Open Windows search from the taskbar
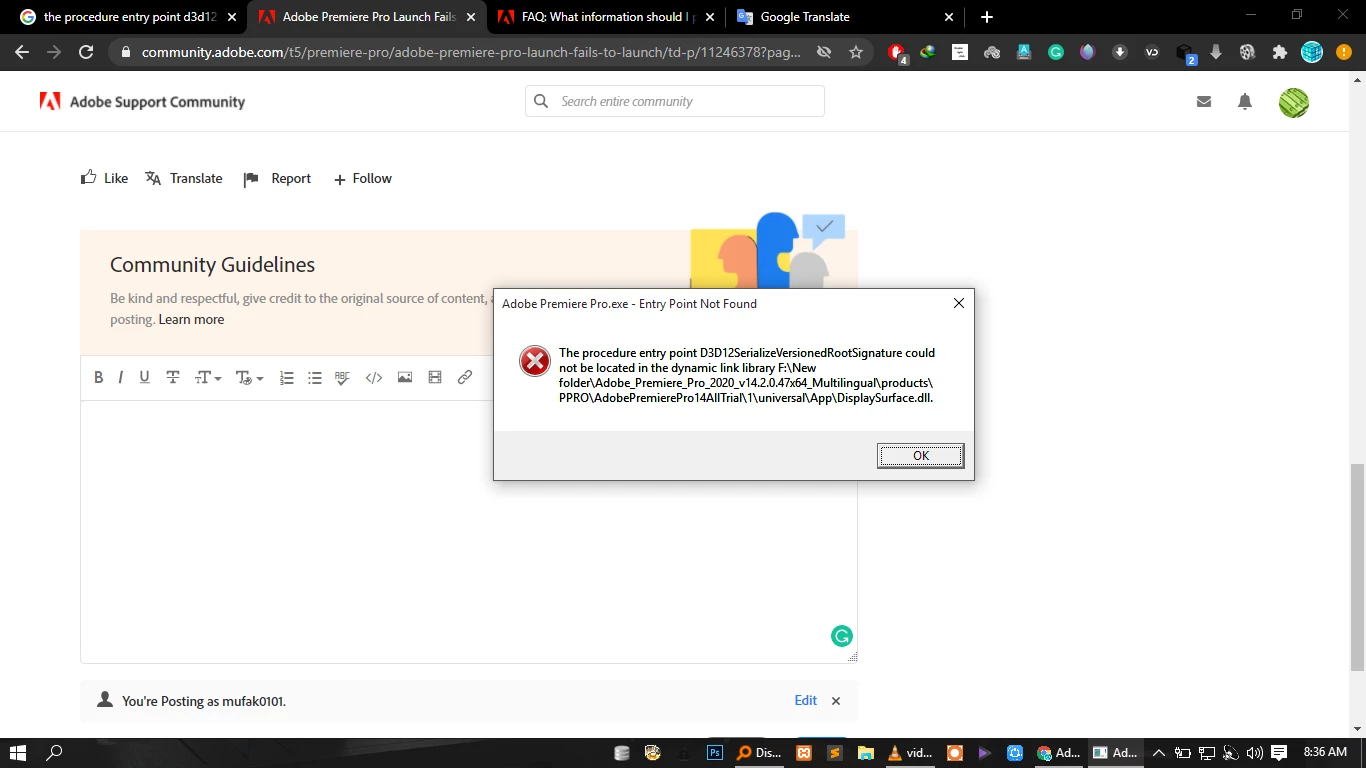 [55, 753]
